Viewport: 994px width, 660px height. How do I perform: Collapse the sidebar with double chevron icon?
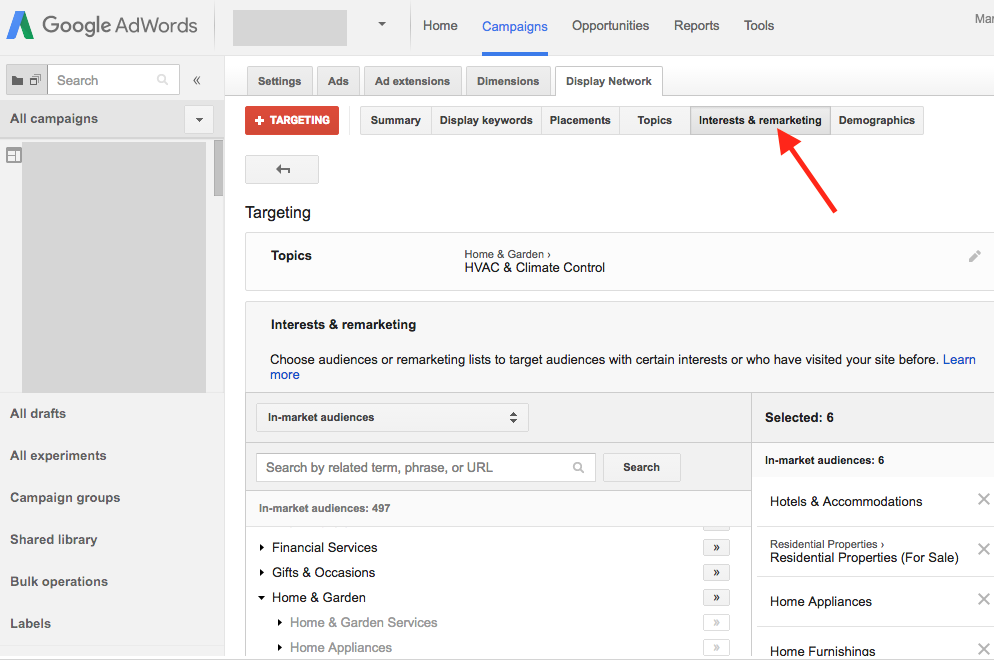point(197,80)
